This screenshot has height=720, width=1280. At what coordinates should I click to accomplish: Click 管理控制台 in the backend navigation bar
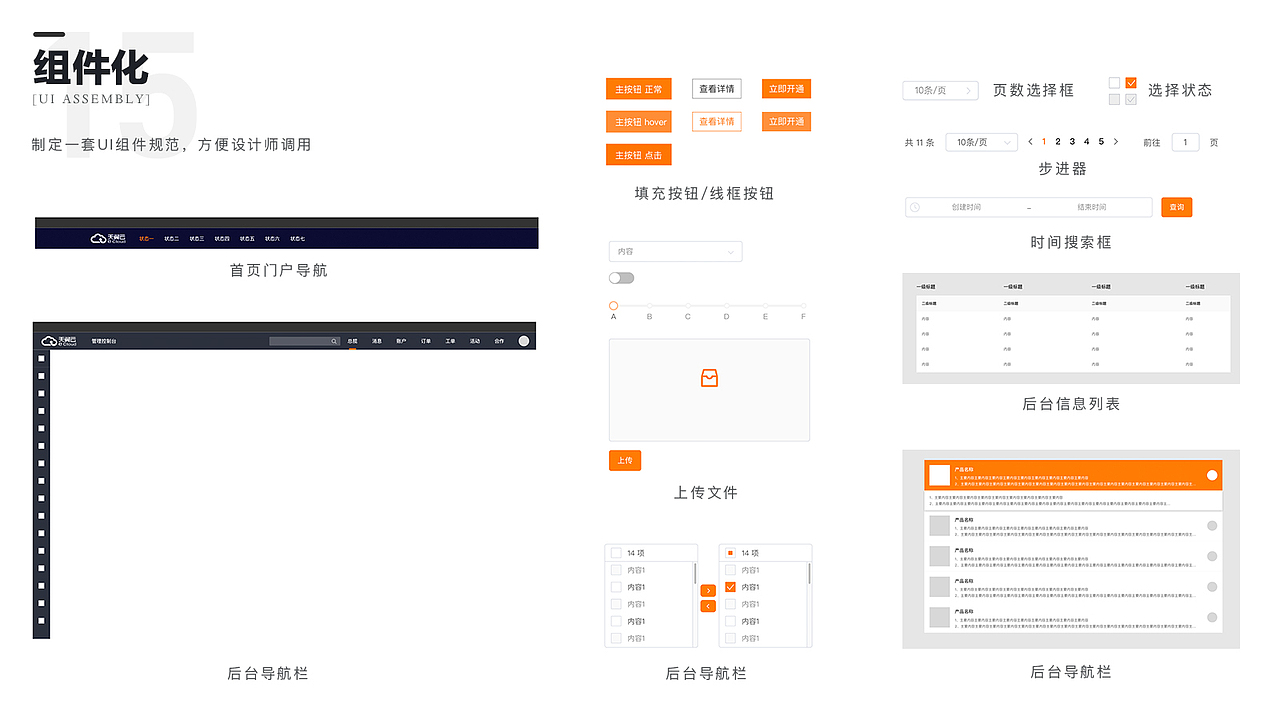pos(104,341)
